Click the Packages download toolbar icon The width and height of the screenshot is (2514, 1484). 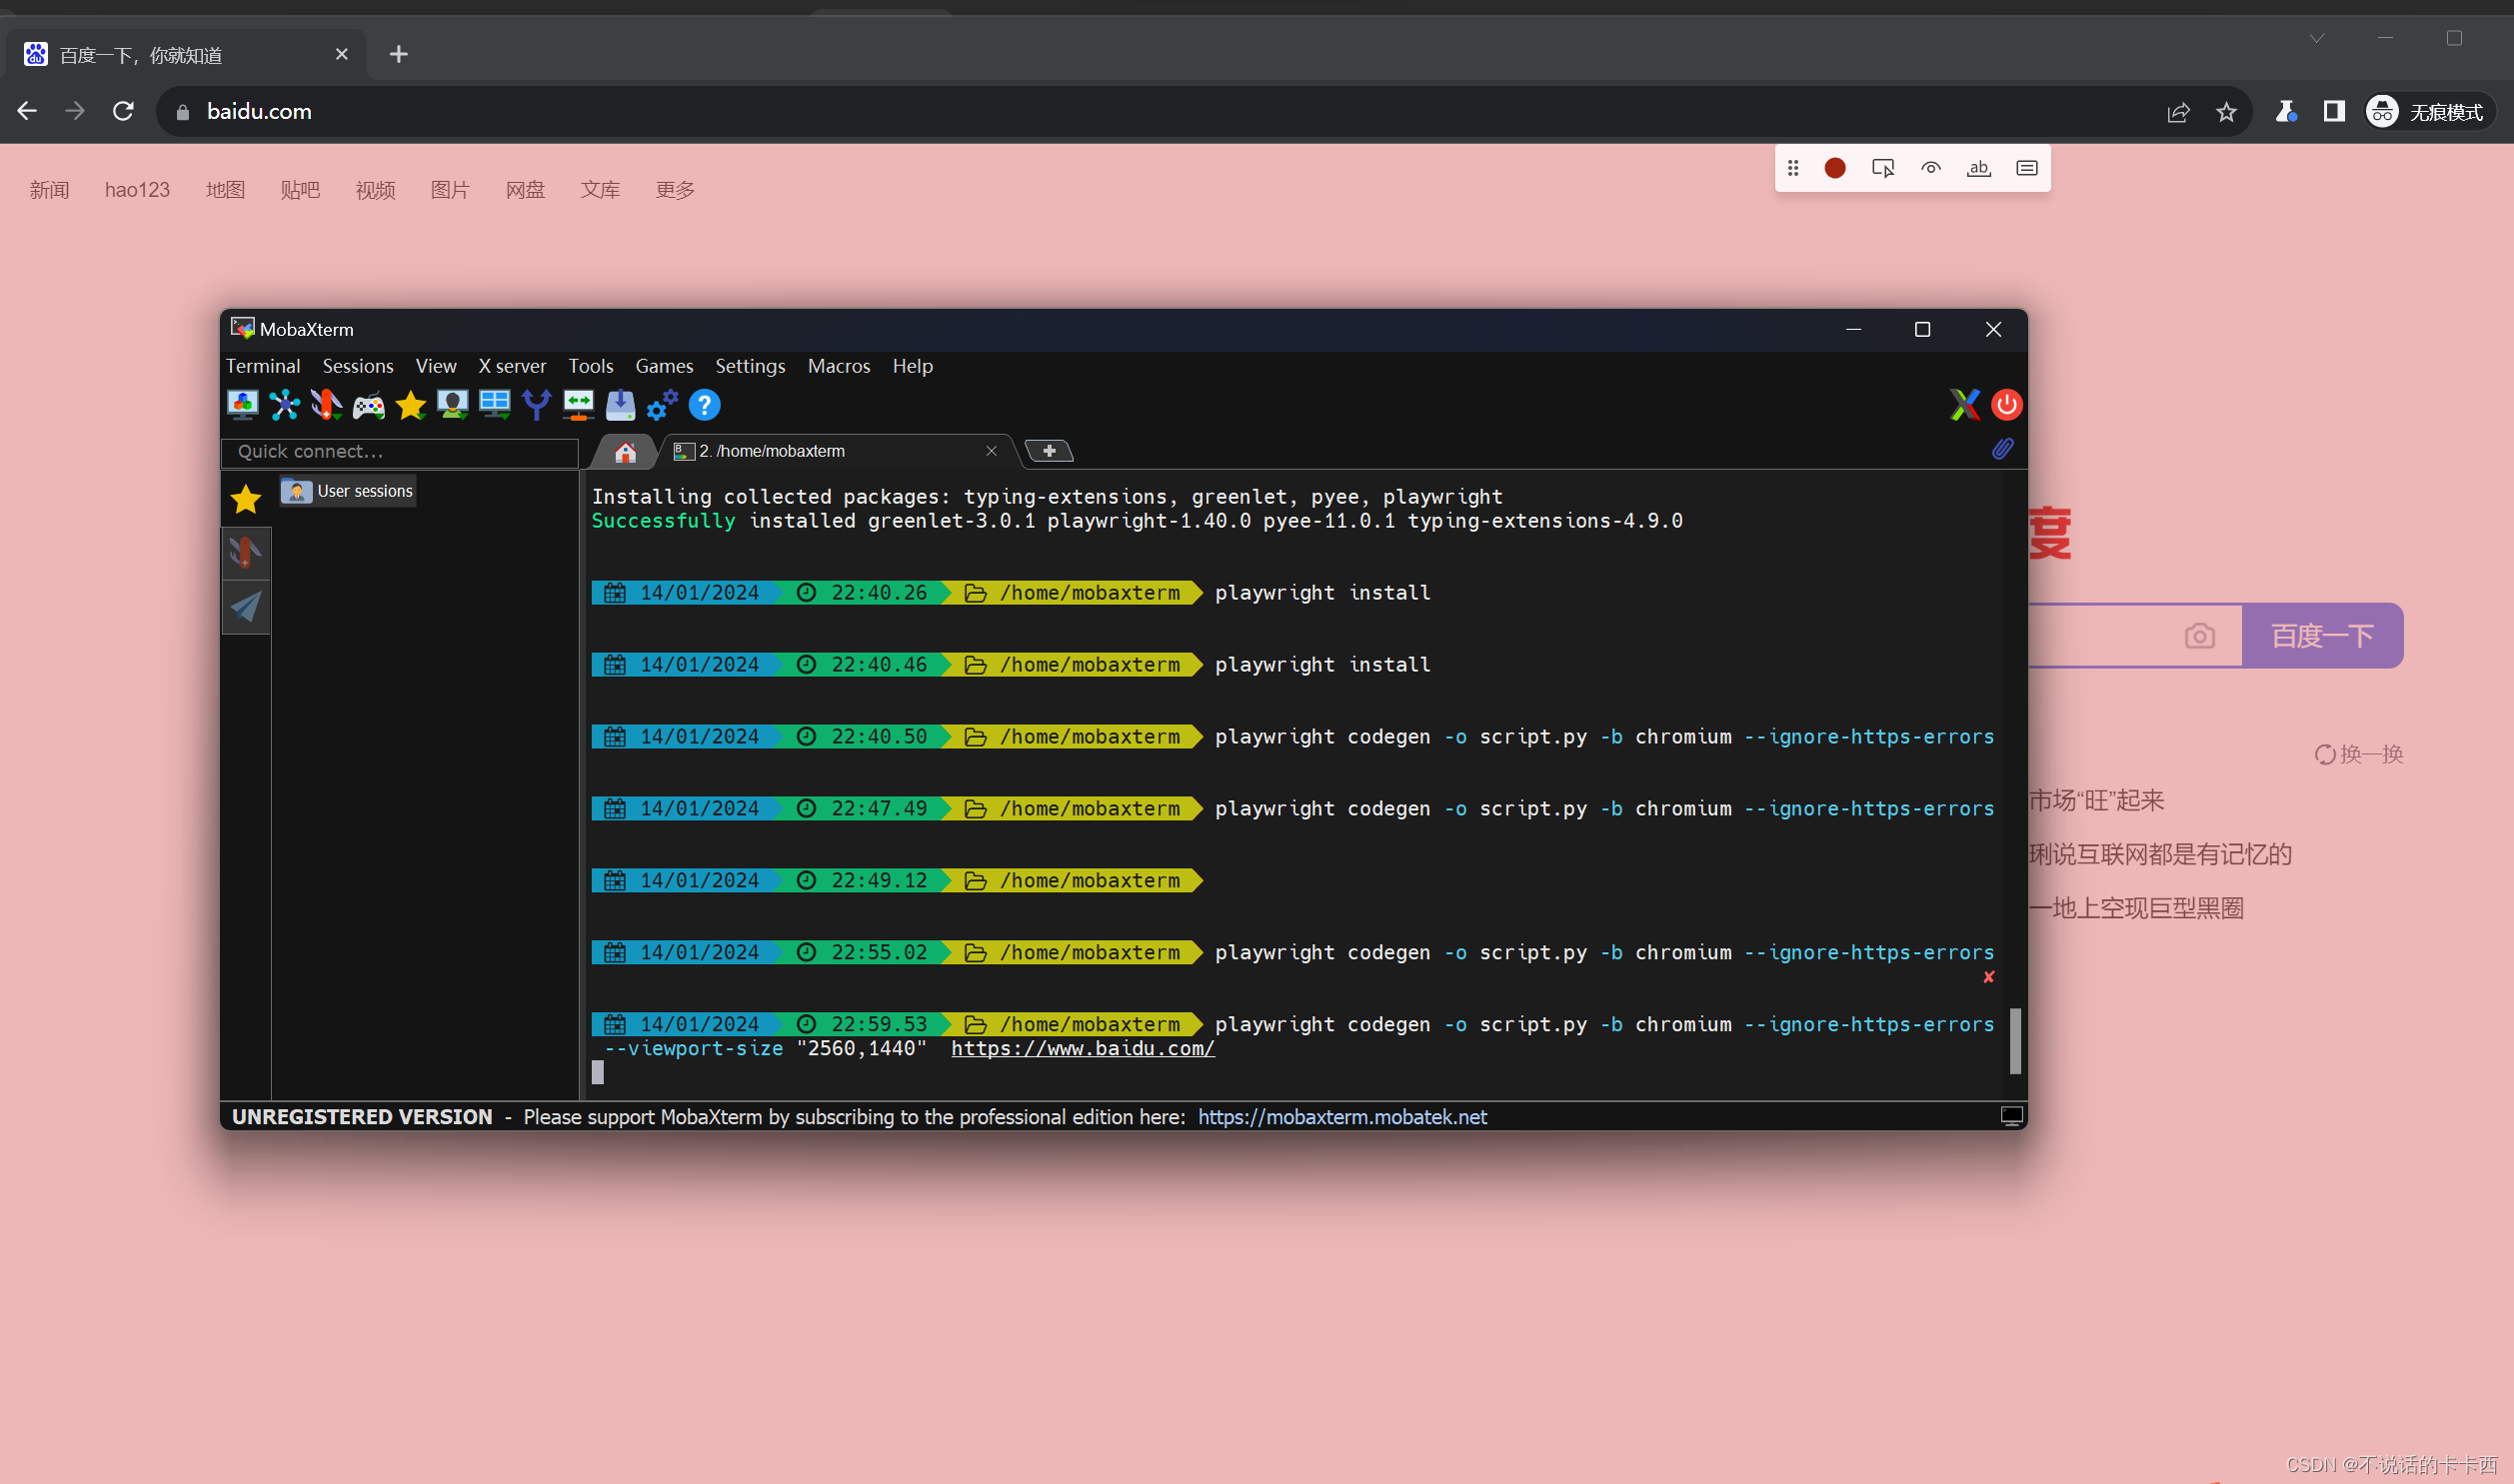pyautogui.click(x=621, y=405)
